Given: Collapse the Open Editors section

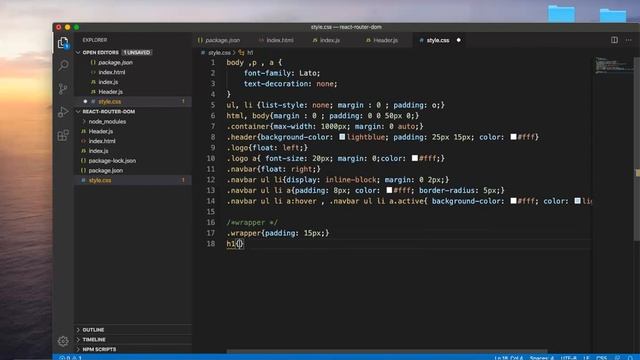Looking at the screenshot, I should (x=78, y=52).
